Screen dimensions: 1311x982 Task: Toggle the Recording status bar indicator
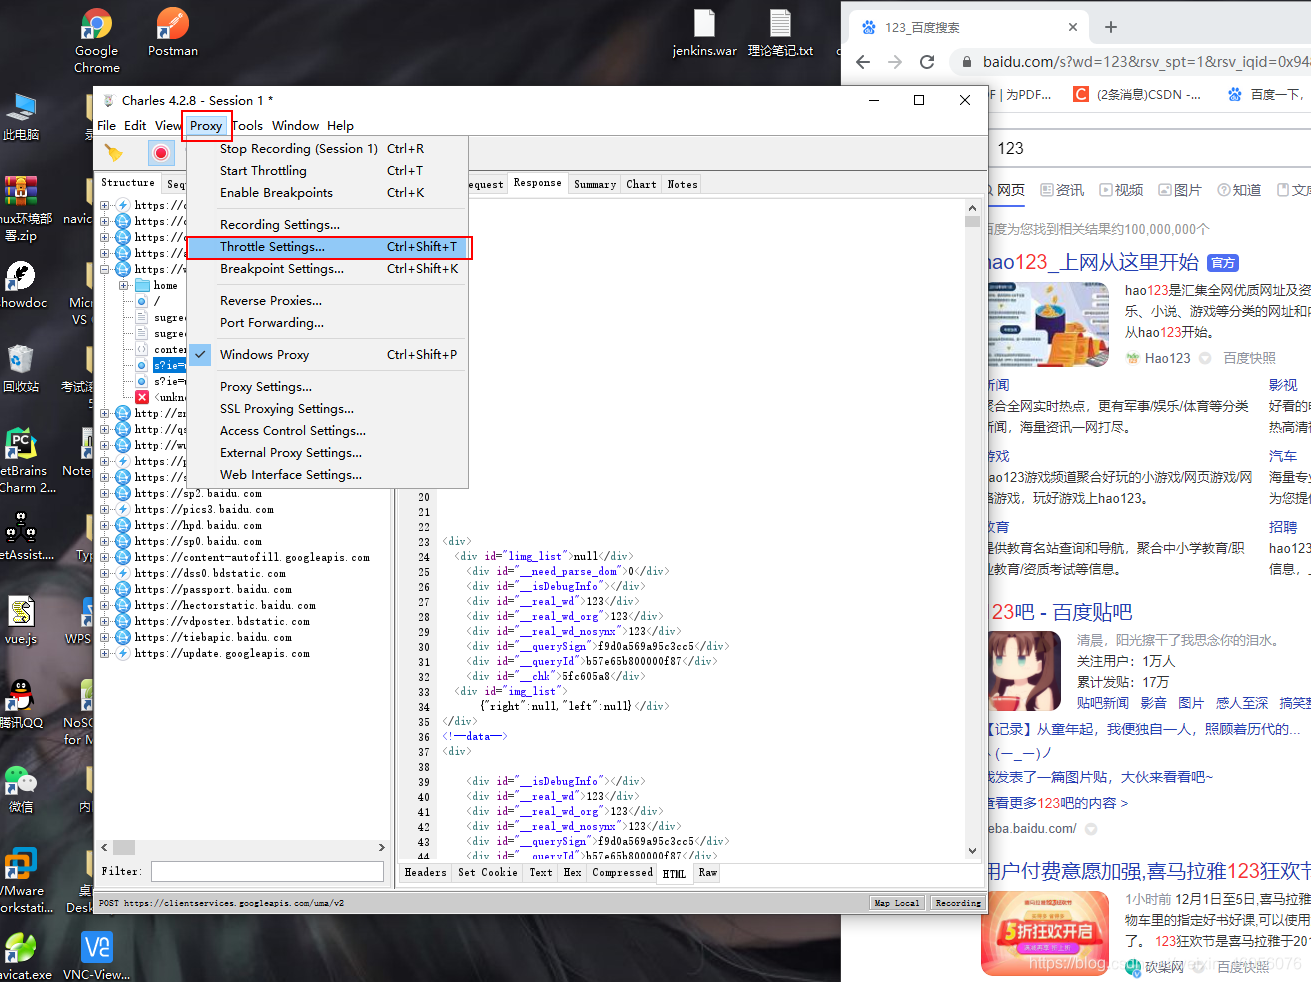pos(957,903)
